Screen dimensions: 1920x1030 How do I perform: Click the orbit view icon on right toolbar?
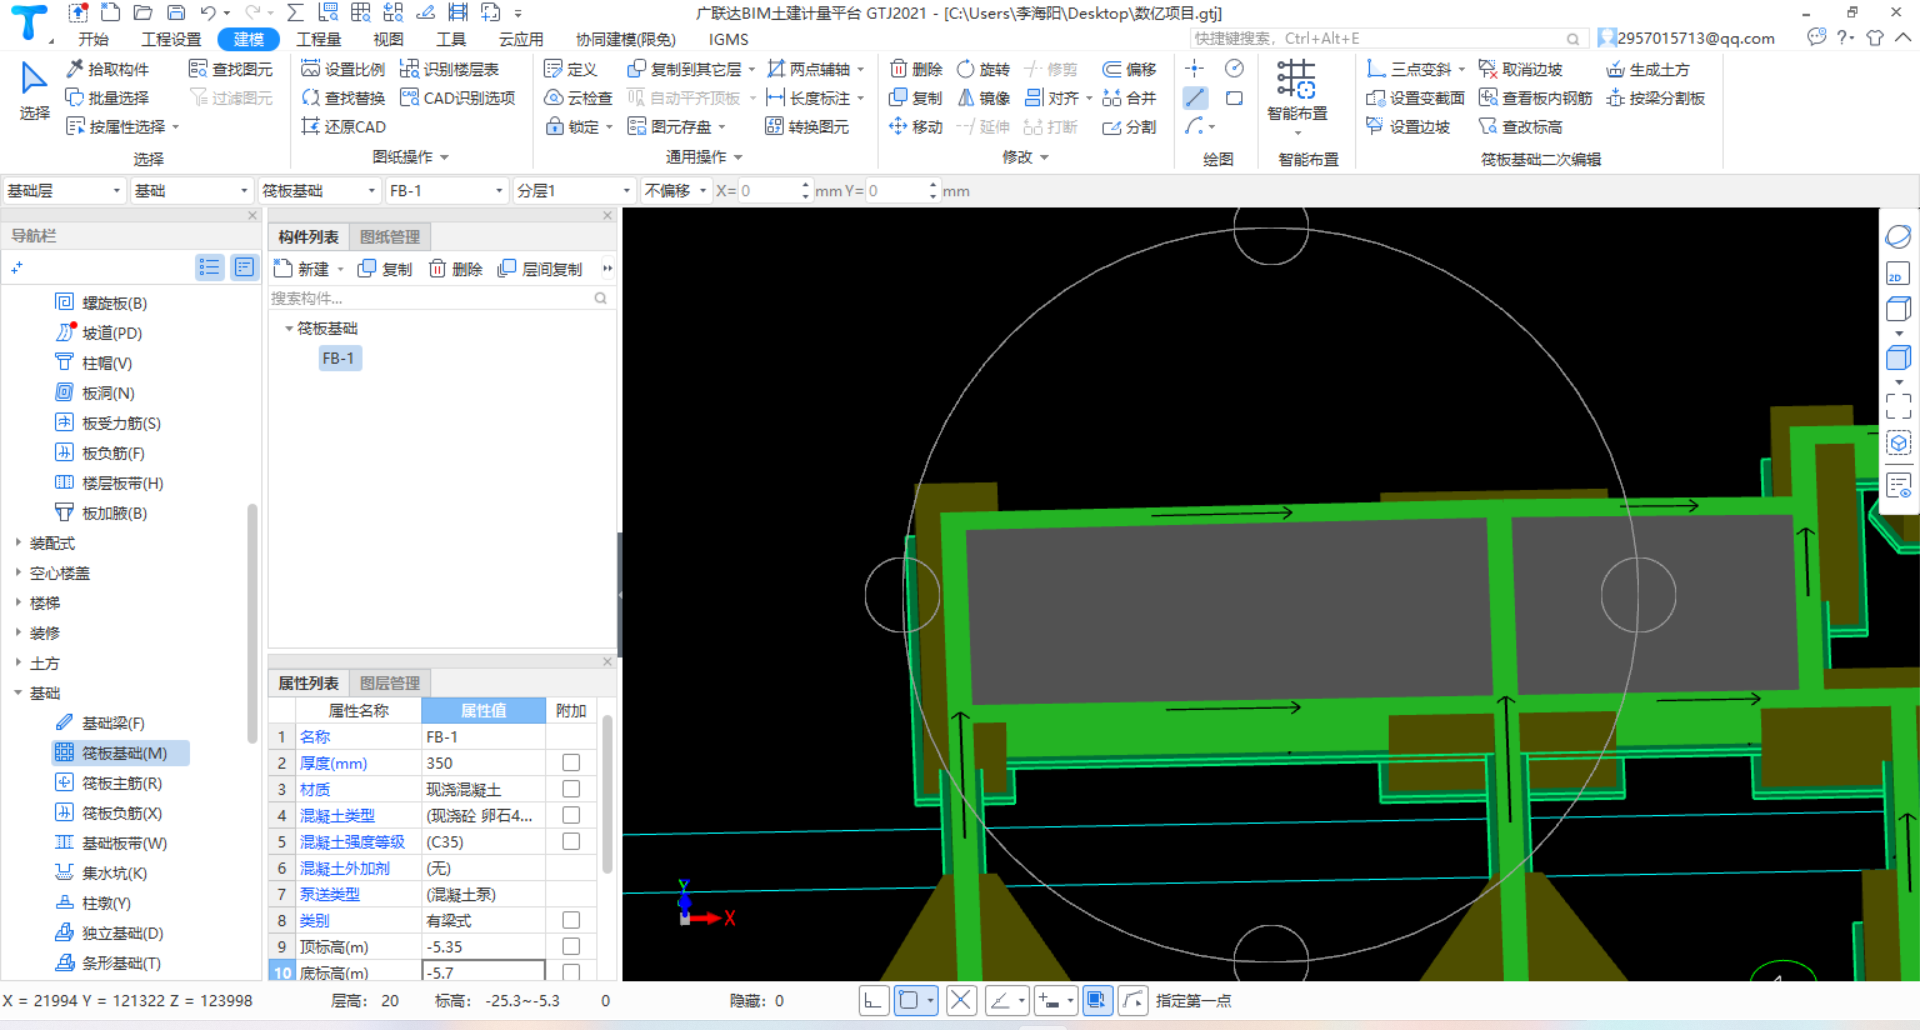tap(1898, 236)
